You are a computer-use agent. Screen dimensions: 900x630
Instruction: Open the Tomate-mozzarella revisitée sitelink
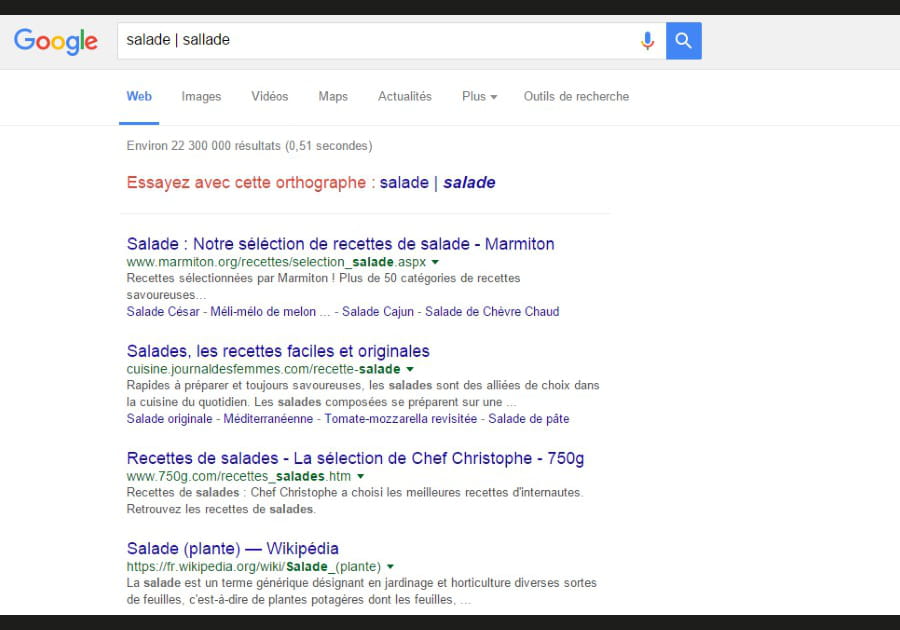coord(401,419)
